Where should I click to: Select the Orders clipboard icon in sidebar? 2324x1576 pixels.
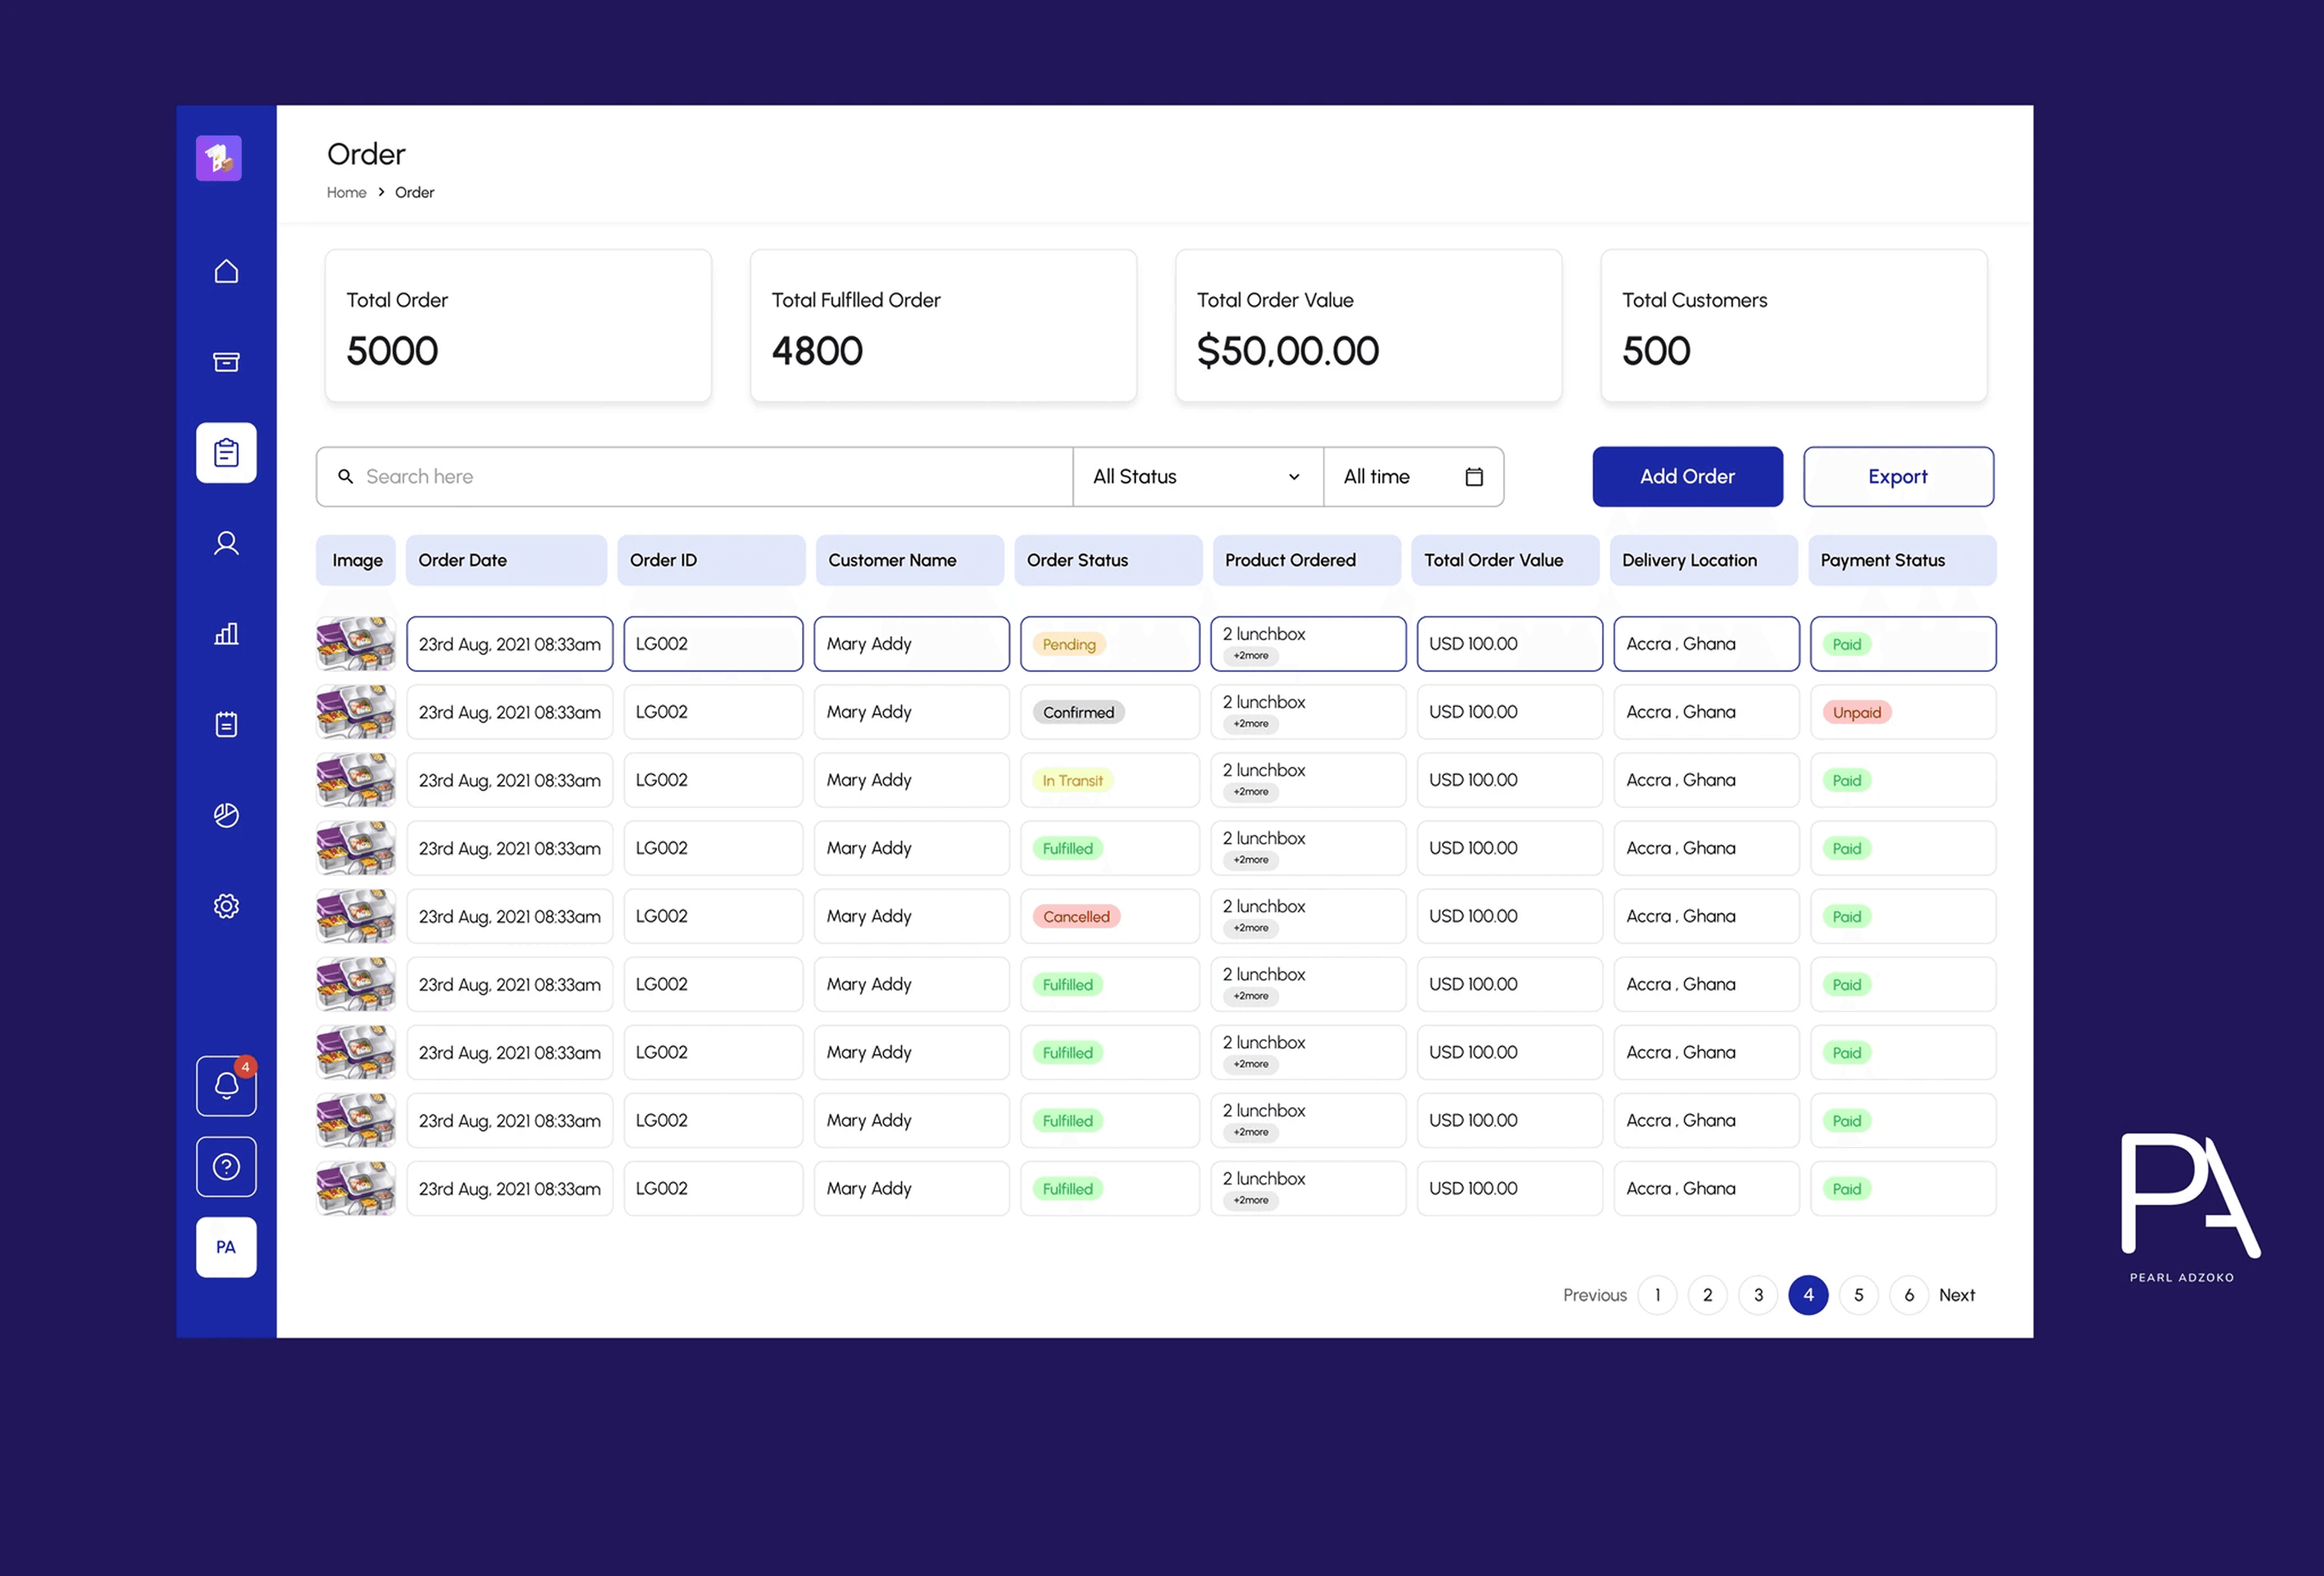point(226,453)
